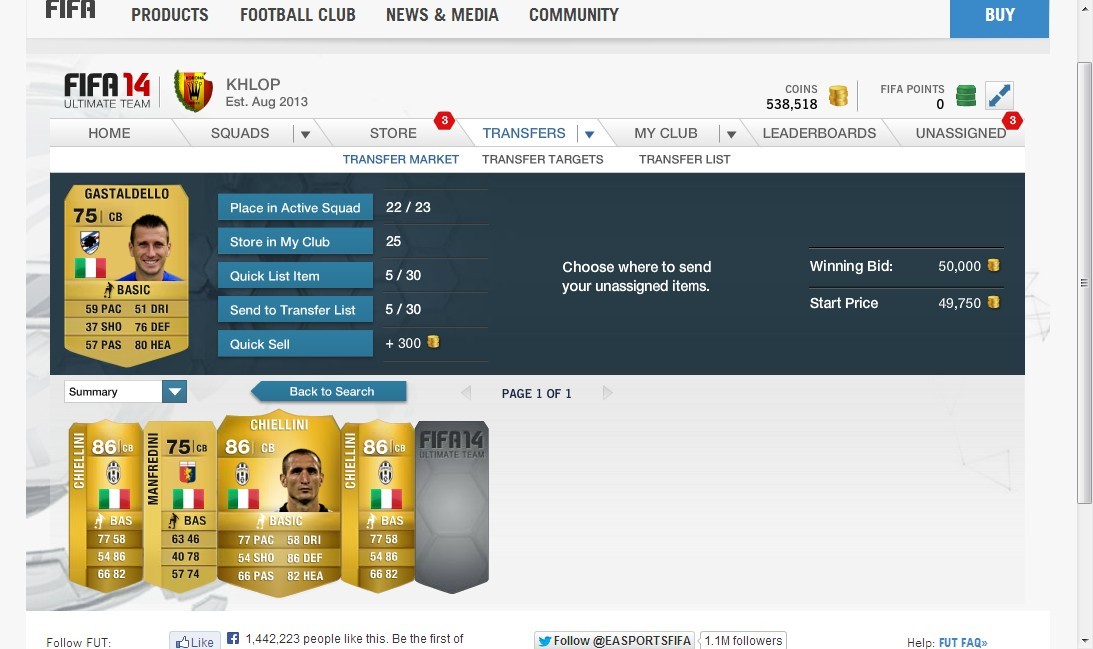The width and height of the screenshot is (1093, 649).
Task: Click the page vertical scrollbar
Action: 1084,282
